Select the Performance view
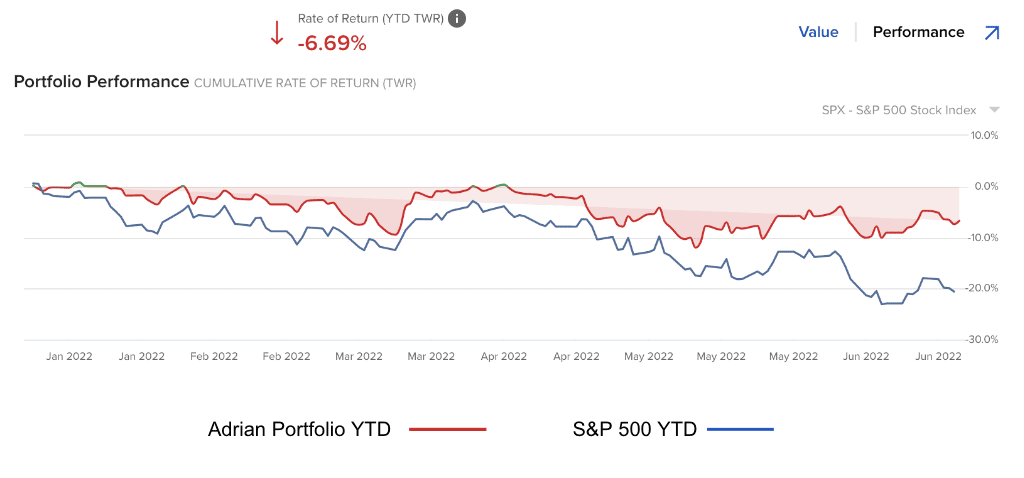The image size is (1024, 478). [918, 32]
